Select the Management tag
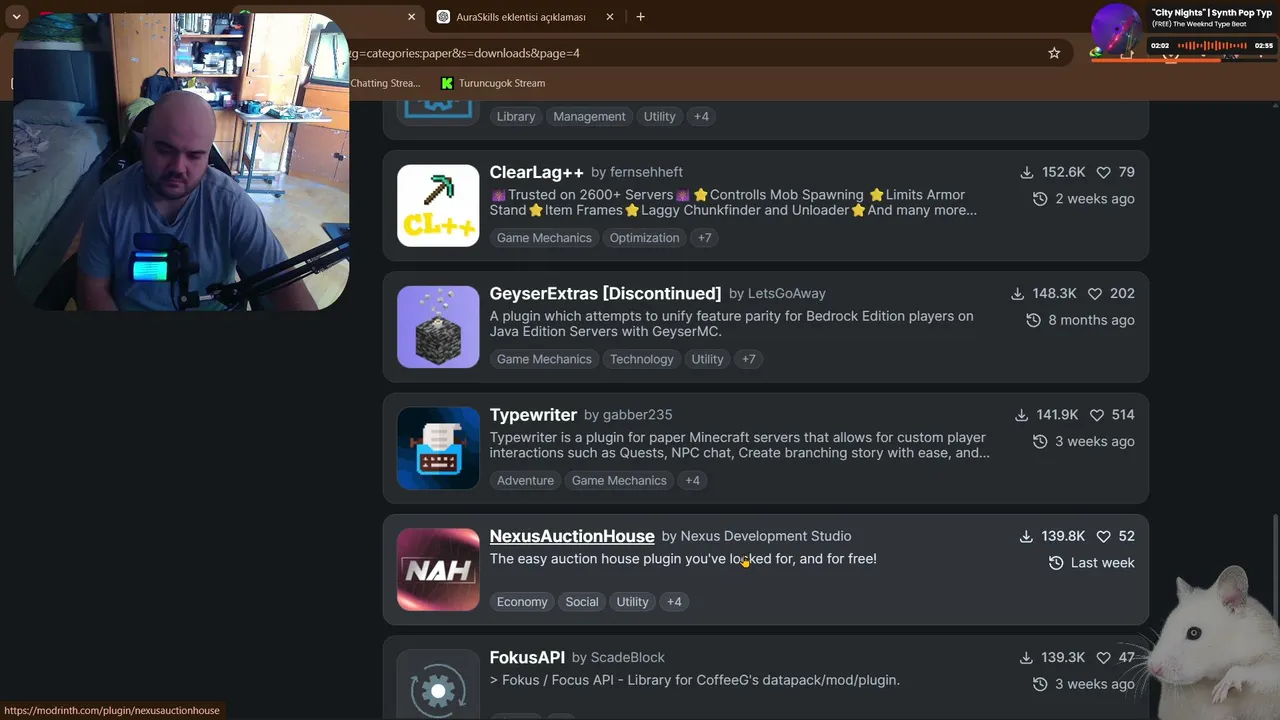1280x720 pixels. [589, 116]
